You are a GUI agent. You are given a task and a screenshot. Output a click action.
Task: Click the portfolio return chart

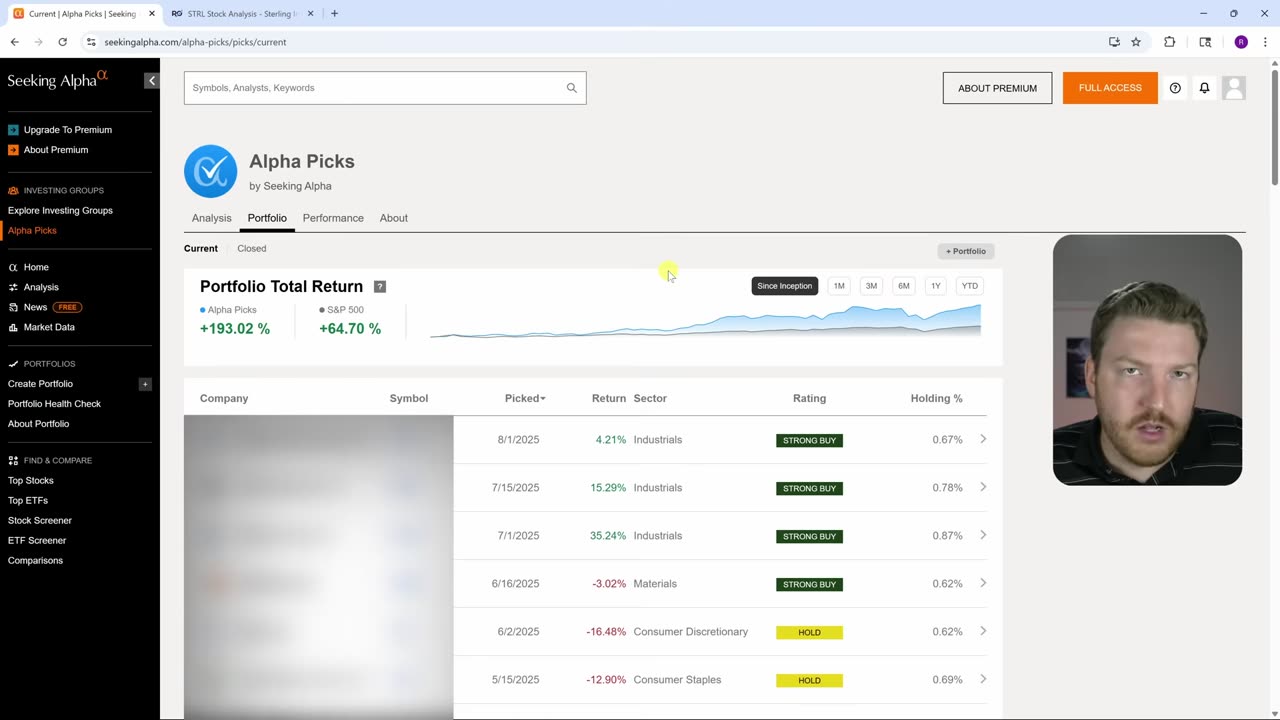pyautogui.click(x=705, y=320)
